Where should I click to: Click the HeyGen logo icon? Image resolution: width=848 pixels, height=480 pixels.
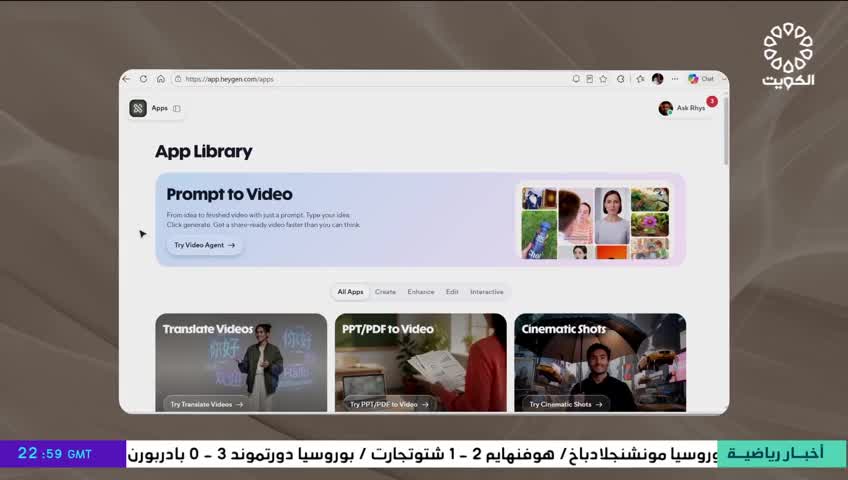pos(138,108)
